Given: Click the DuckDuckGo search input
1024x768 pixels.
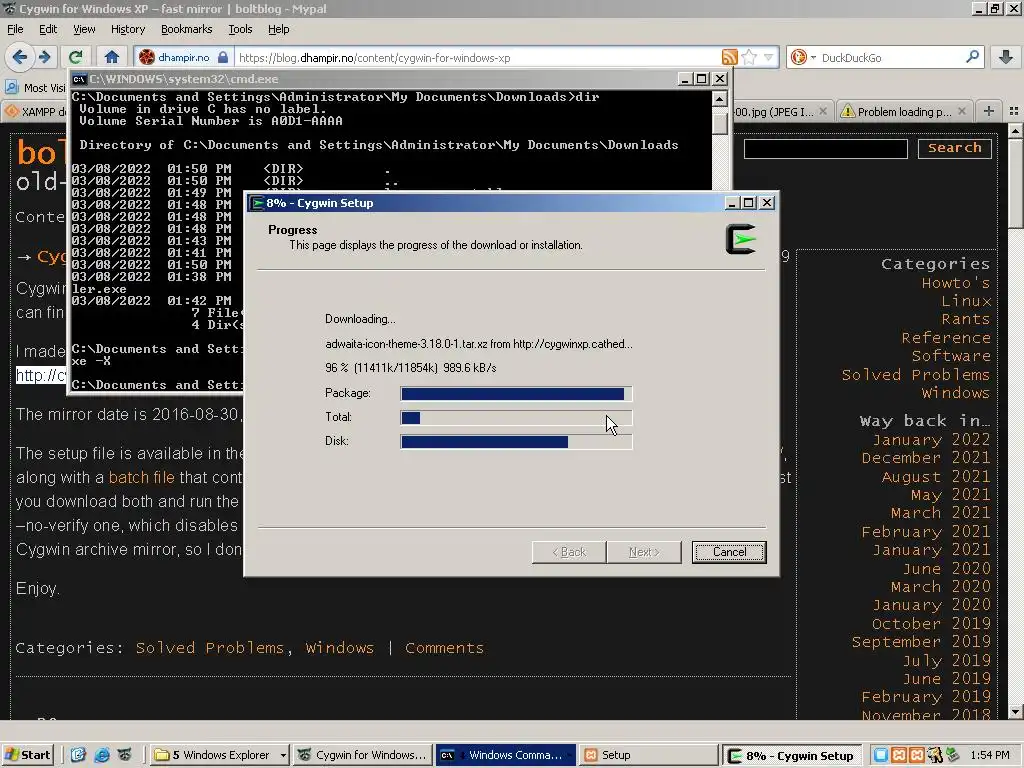Looking at the screenshot, I should click(x=891, y=57).
